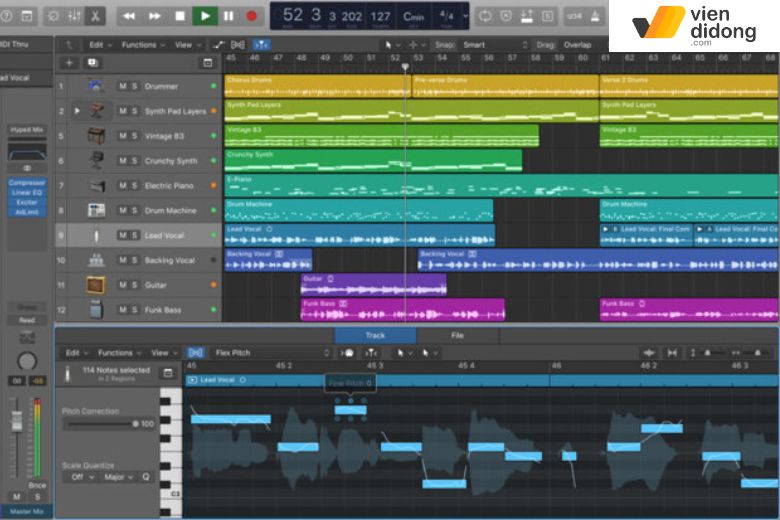Click the Linear EQ plugin slot
Viewport: 780px width, 520px height.
tap(27, 193)
